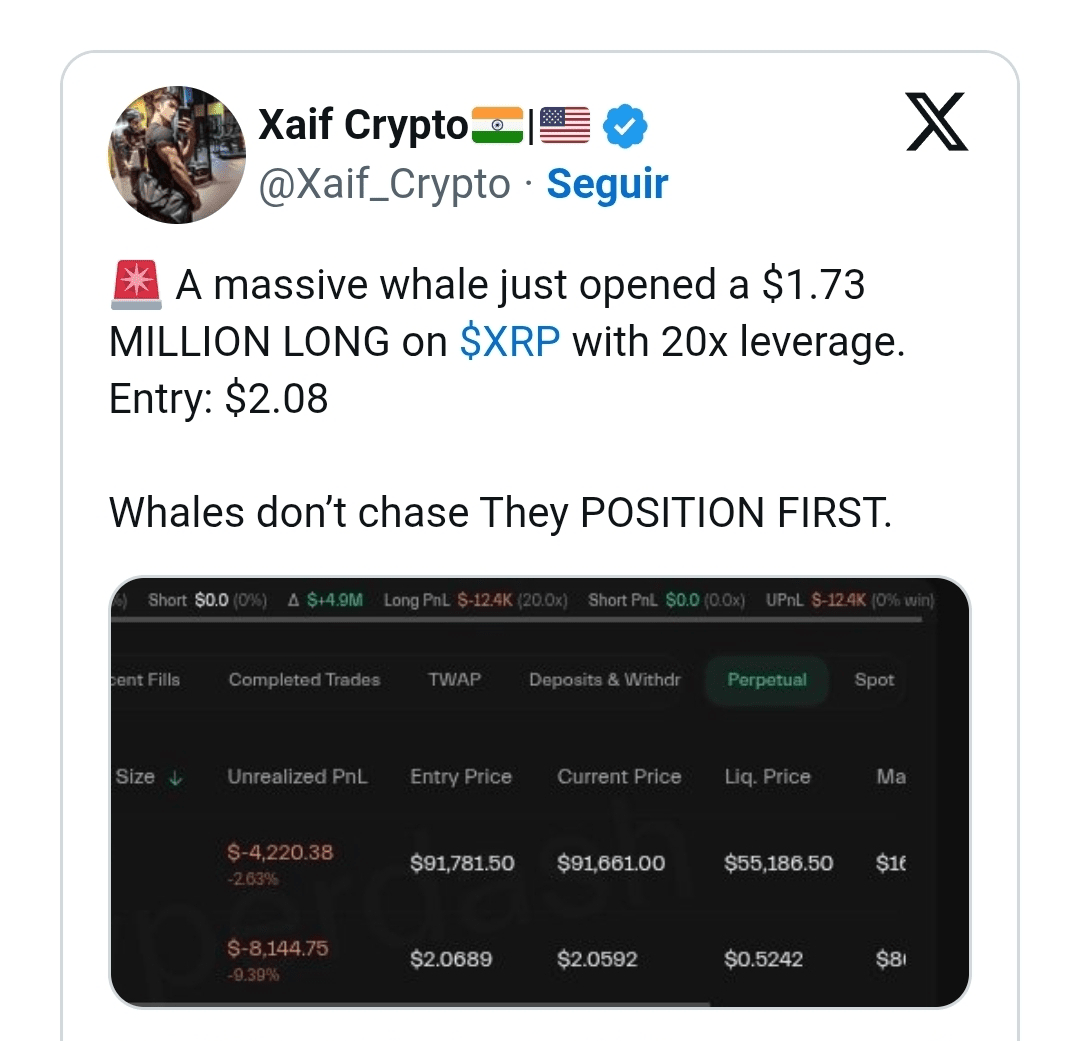The width and height of the screenshot is (1080, 1041).
Task: Open the TWAP tab
Action: coord(454,680)
